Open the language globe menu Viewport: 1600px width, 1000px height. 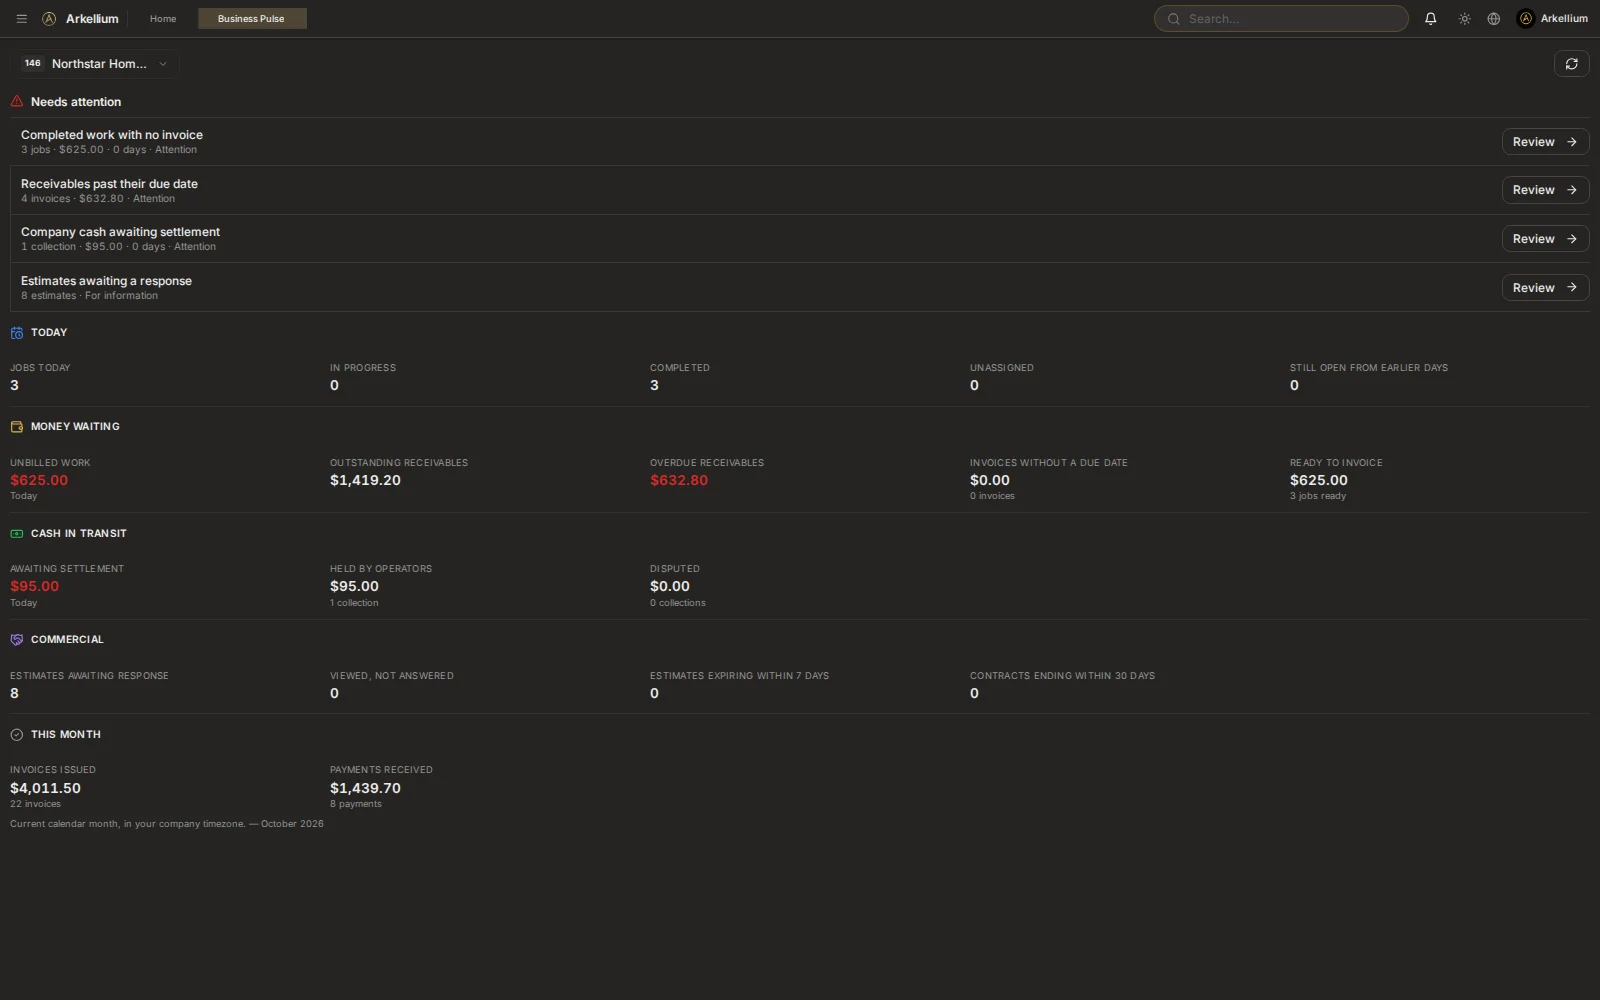pyautogui.click(x=1494, y=19)
